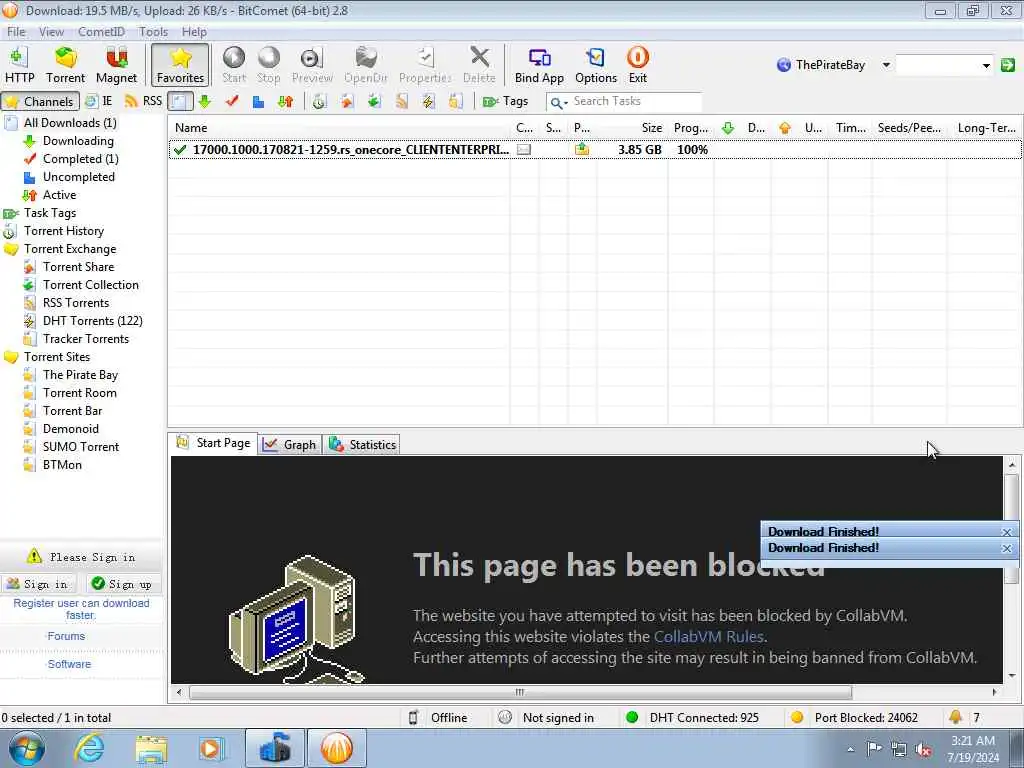Select the Start Page tab
This screenshot has width=1024, height=768.
pos(213,443)
